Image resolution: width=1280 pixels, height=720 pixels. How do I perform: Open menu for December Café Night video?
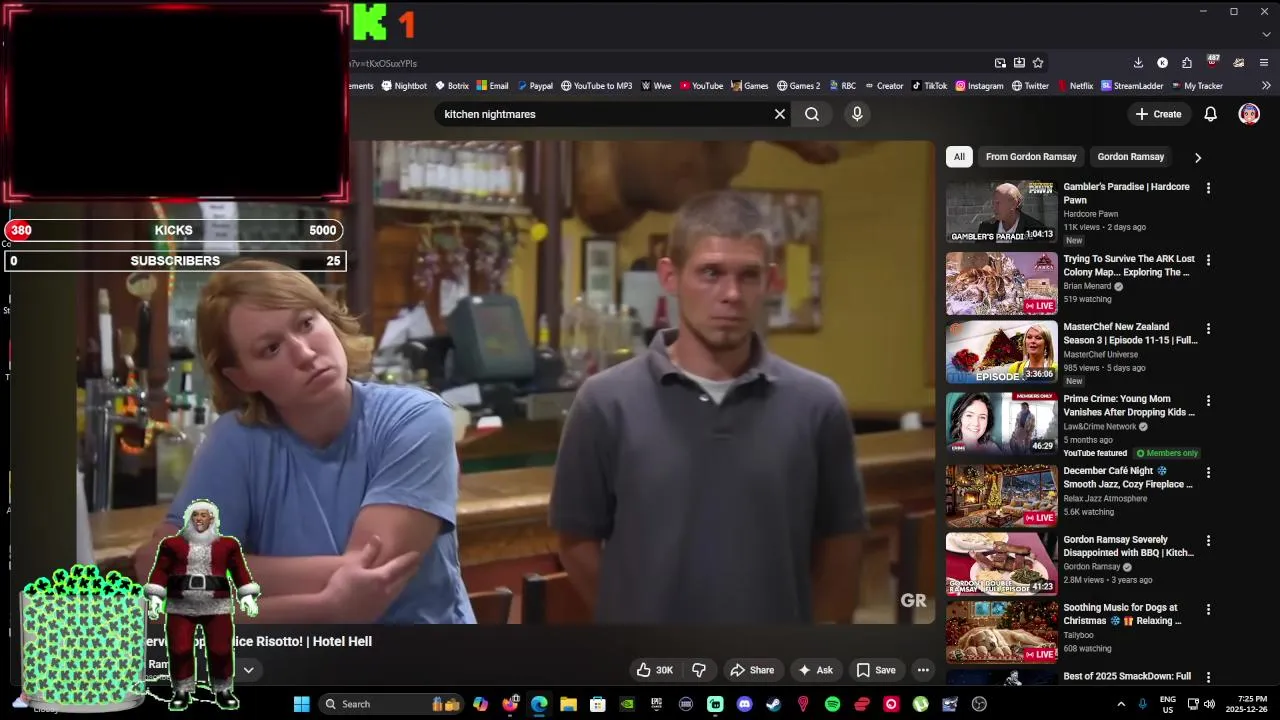coord(1208,472)
